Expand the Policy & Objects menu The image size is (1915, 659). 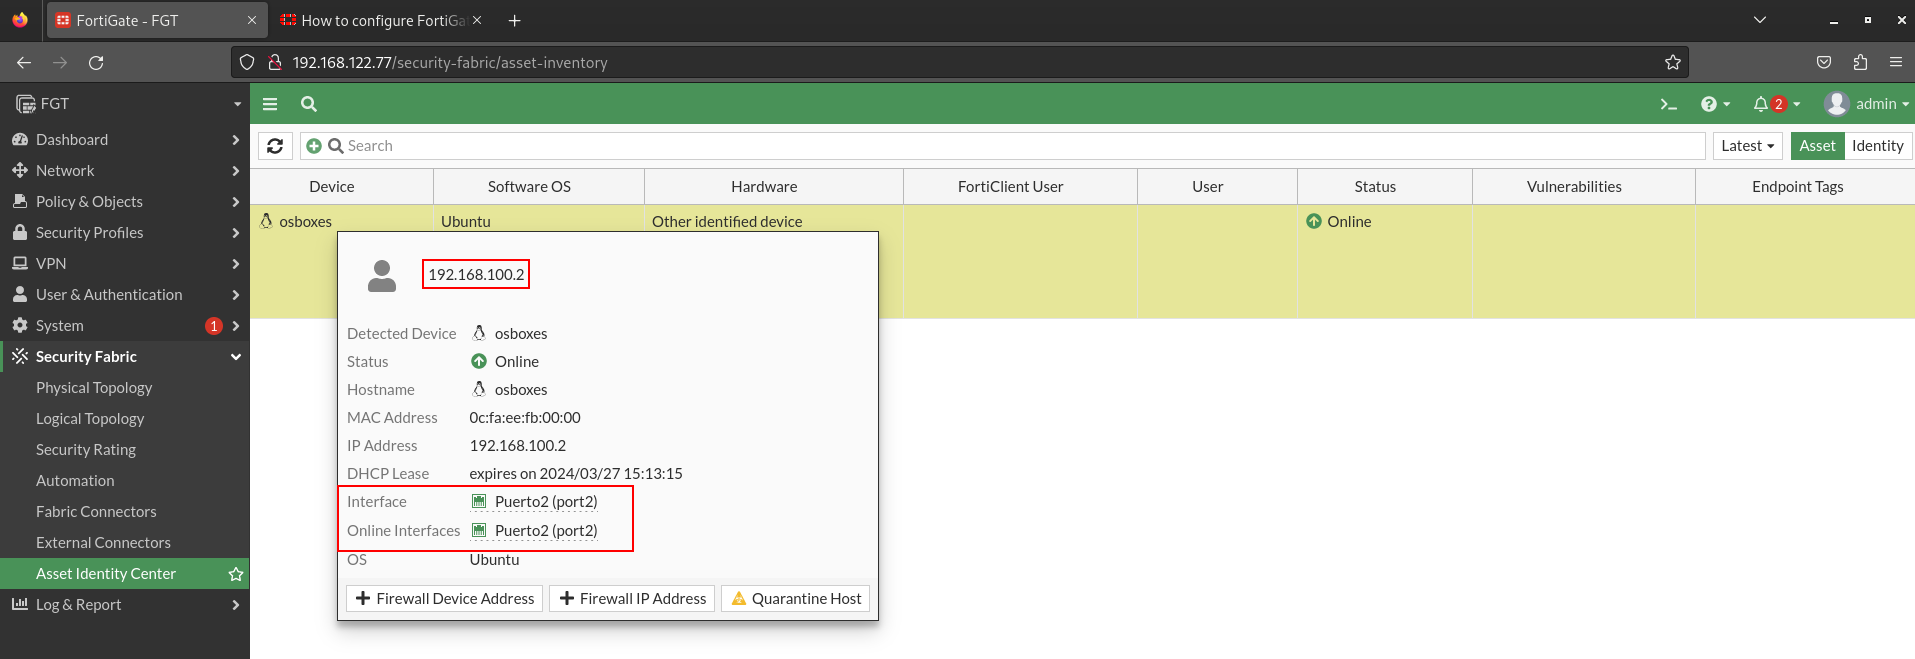click(x=124, y=202)
